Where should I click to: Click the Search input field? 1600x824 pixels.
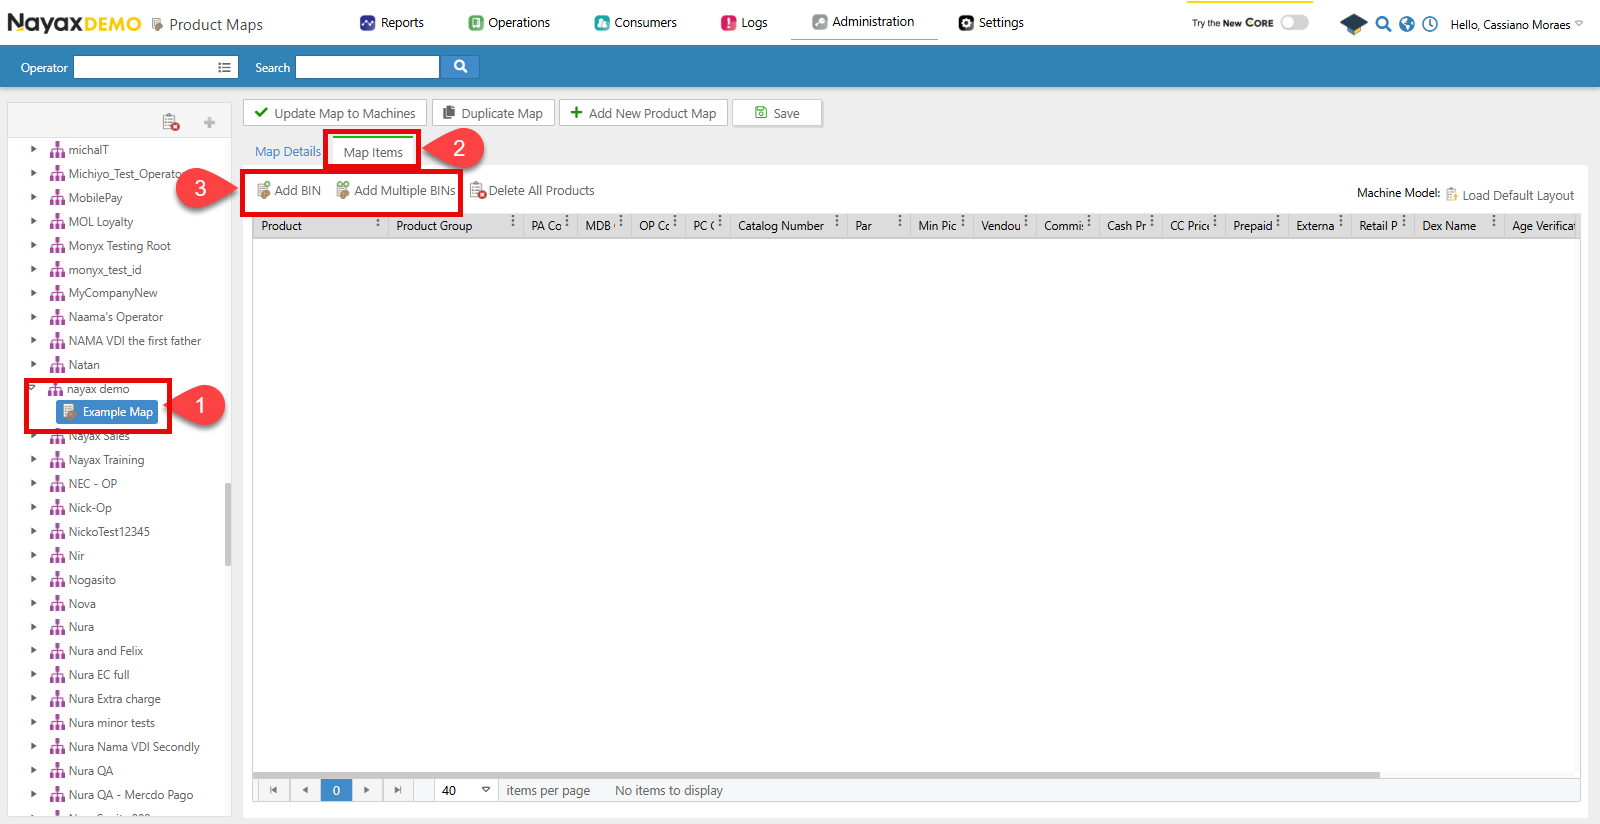pyautogui.click(x=367, y=67)
